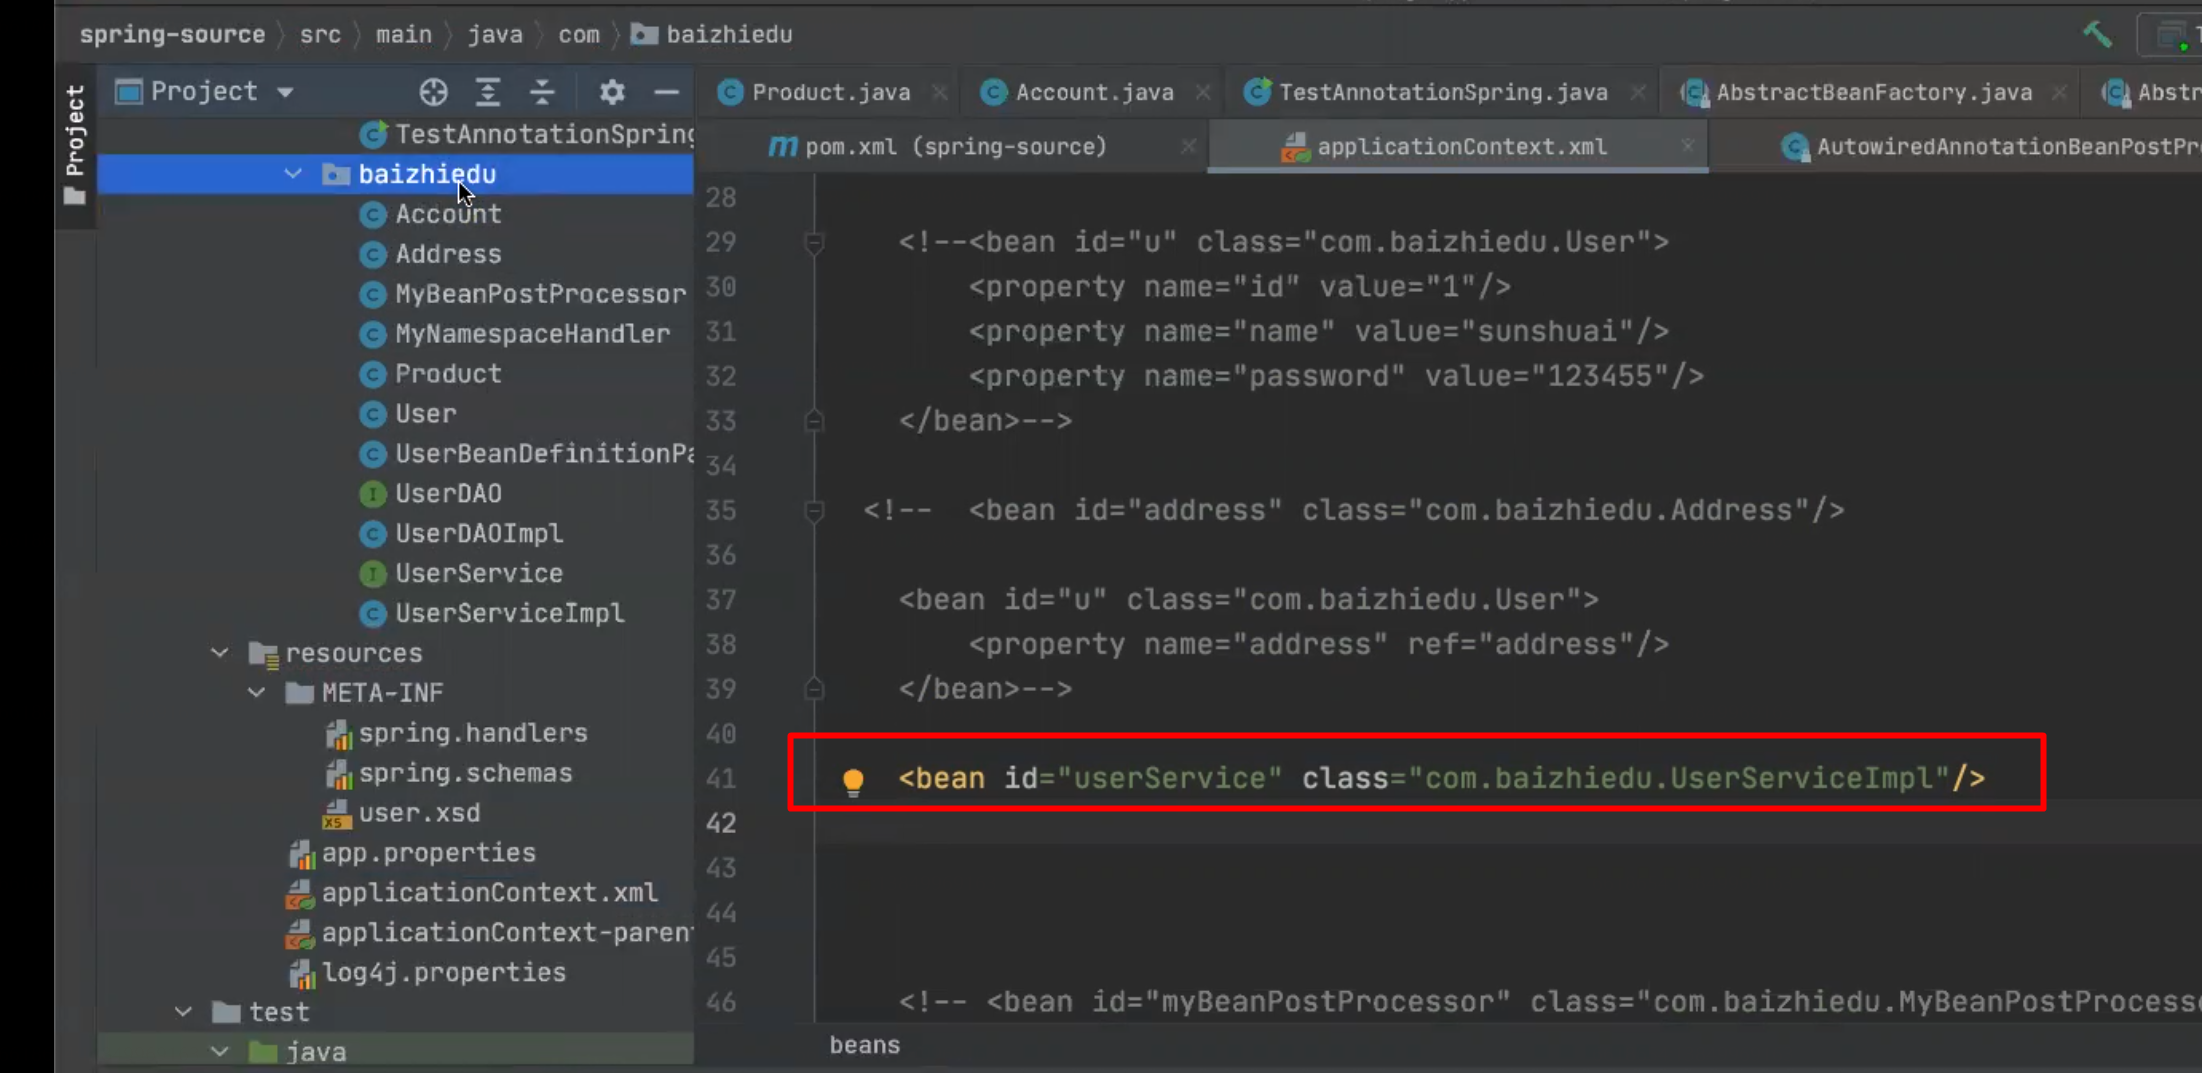Hide the Project panel with minus icon

(x=666, y=92)
